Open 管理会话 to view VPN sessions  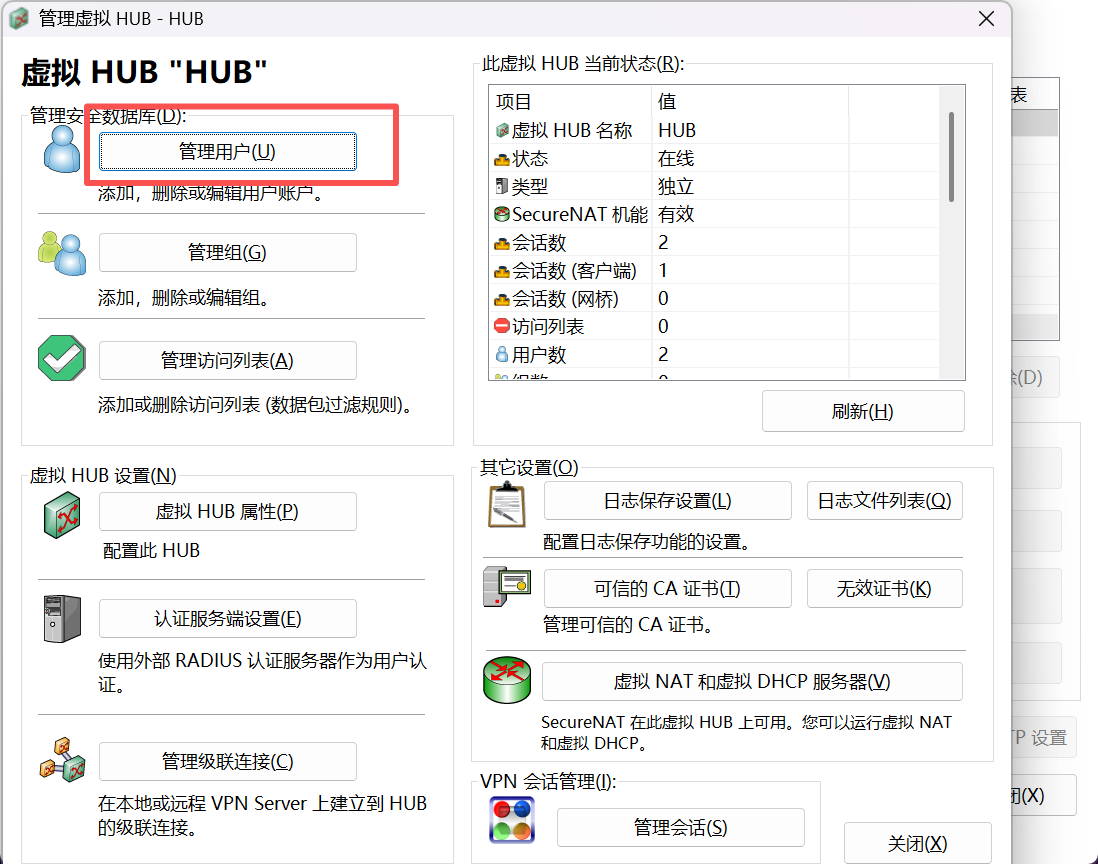[680, 827]
